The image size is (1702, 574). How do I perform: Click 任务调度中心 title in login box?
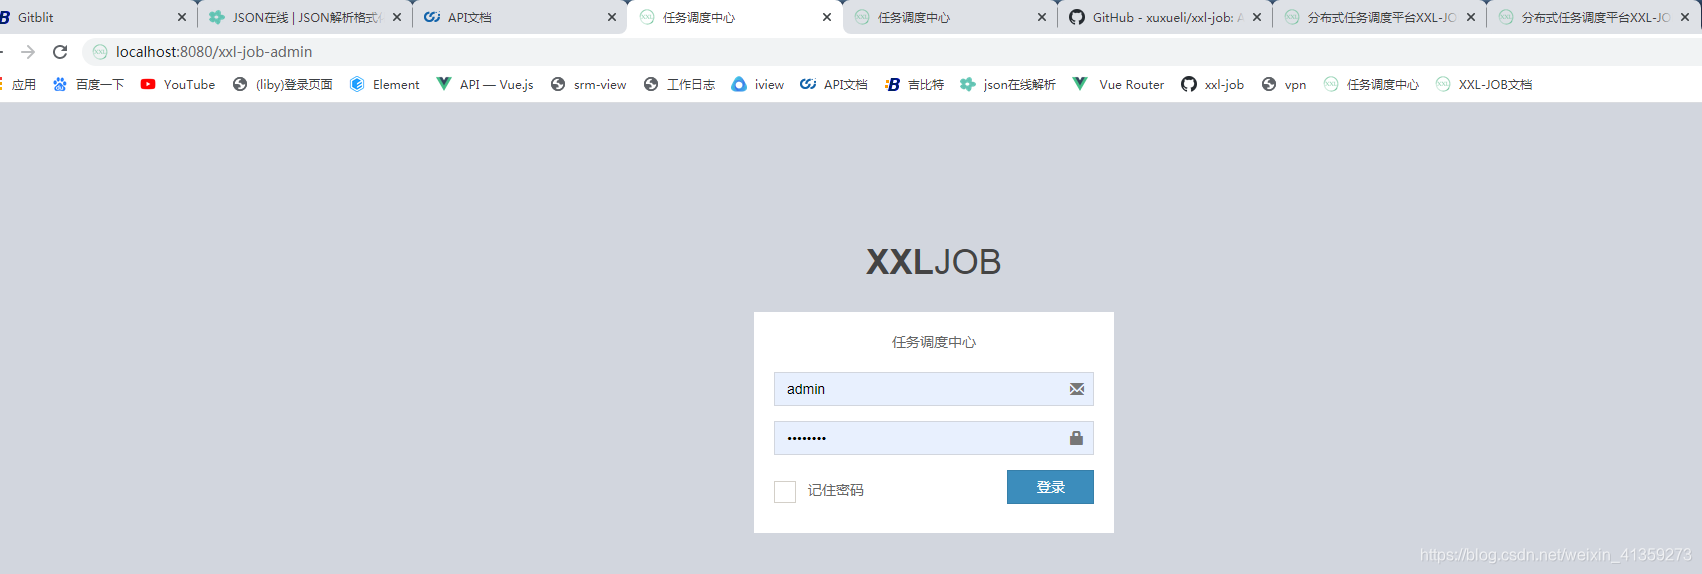coord(934,342)
